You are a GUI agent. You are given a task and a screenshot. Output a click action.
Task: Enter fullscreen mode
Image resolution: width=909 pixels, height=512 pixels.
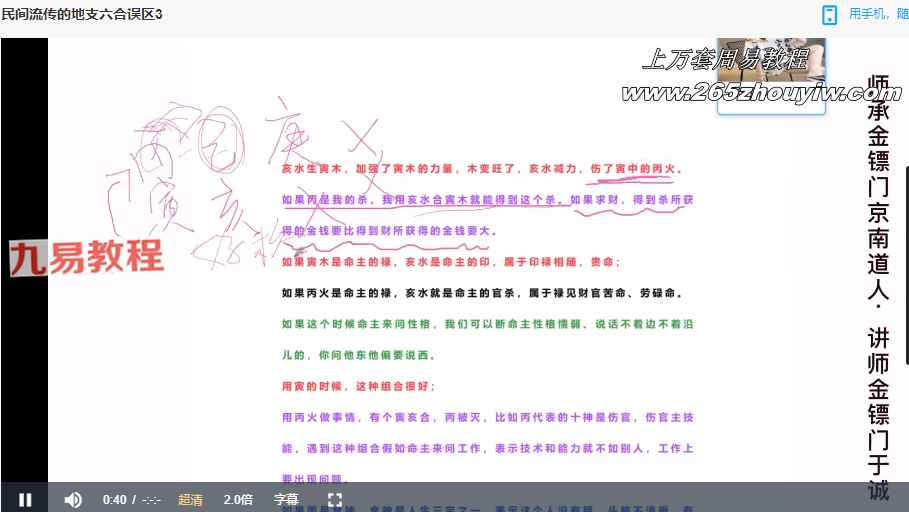point(335,499)
